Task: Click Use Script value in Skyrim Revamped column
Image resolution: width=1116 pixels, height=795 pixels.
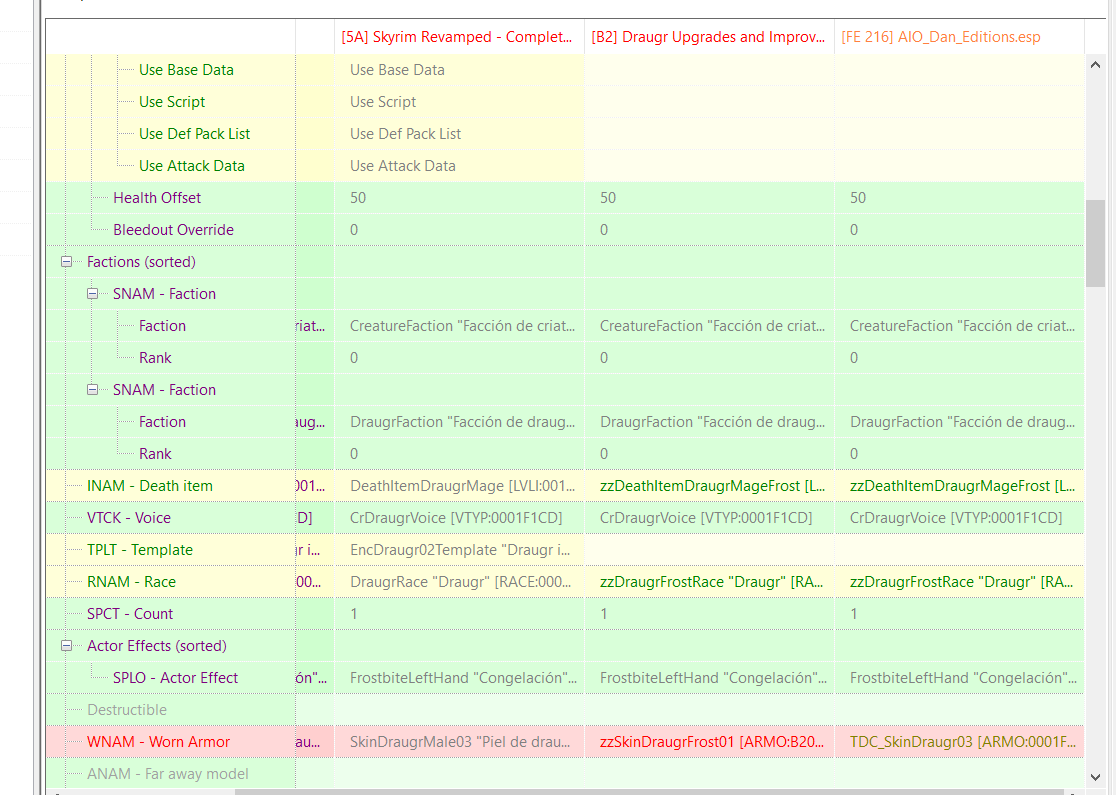Action: click(x=459, y=102)
